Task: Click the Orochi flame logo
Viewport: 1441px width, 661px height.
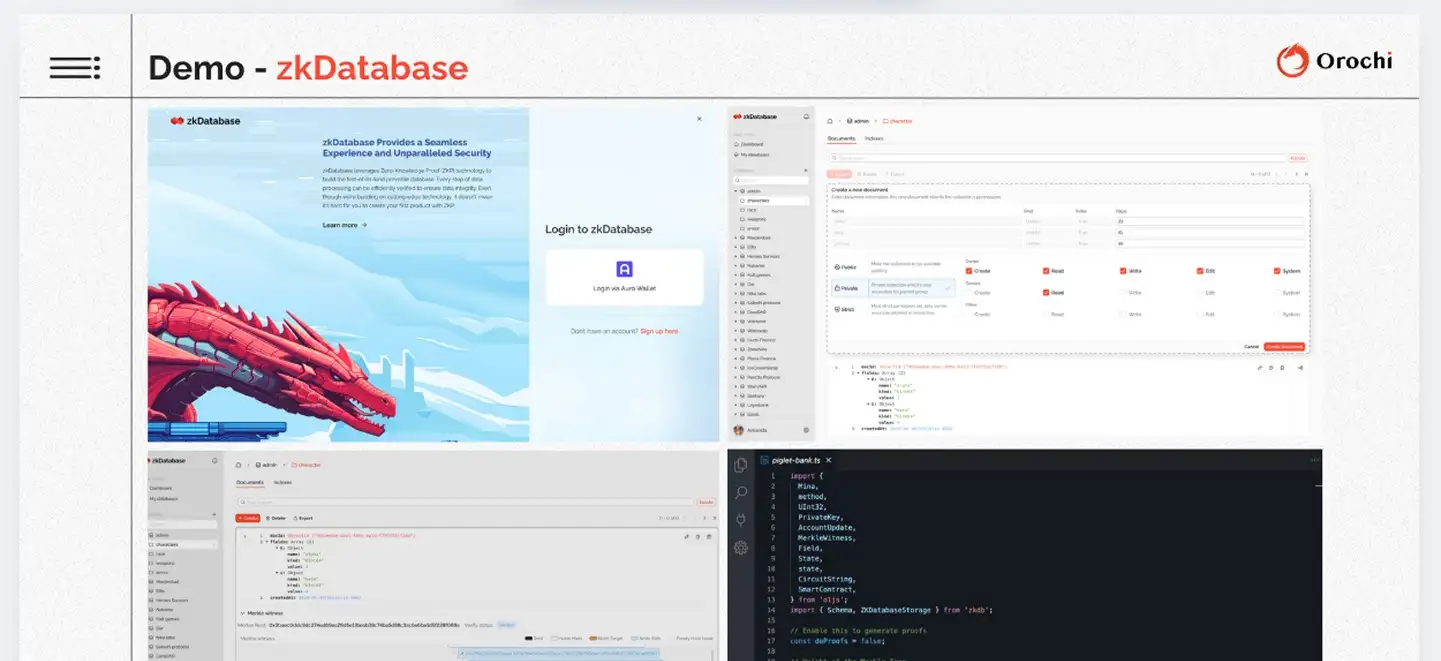Action: [1292, 61]
